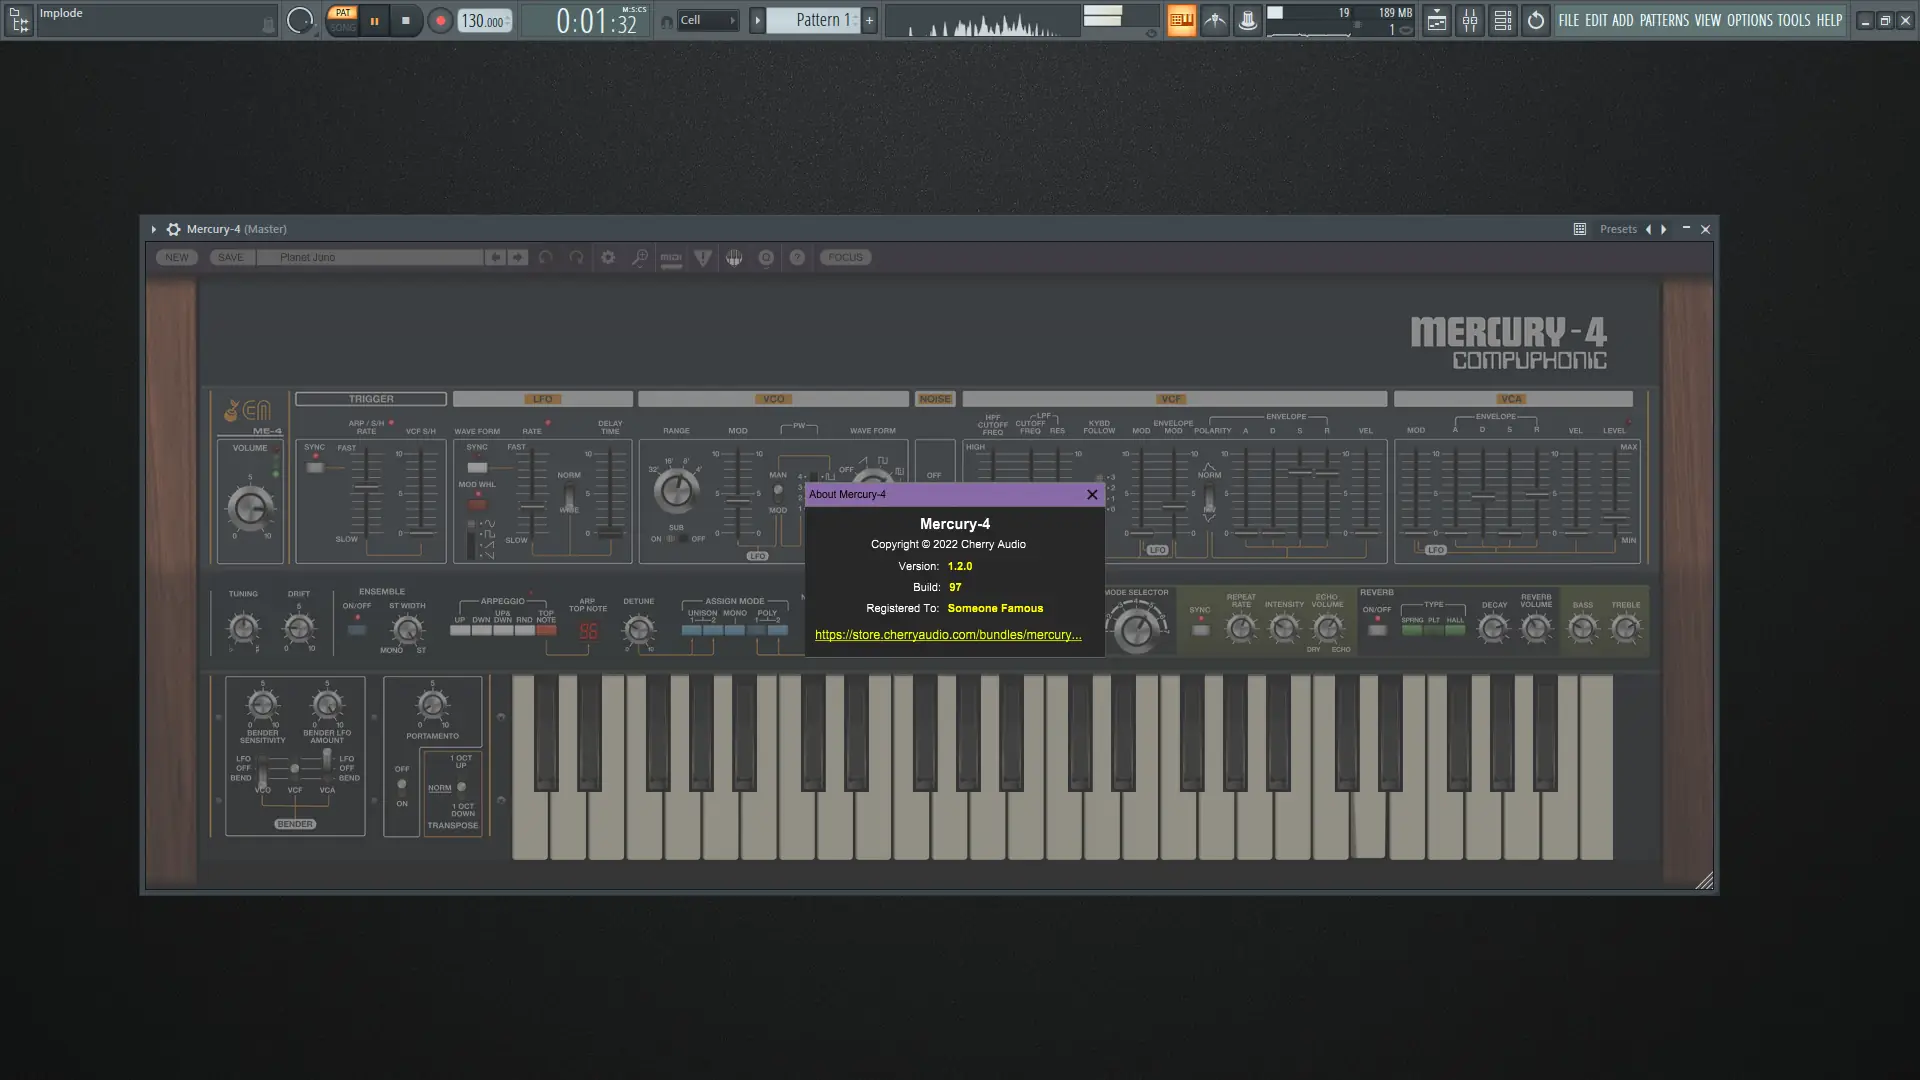Open the playlist view icon
This screenshot has width=1920, height=1080.
pos(1436,20)
